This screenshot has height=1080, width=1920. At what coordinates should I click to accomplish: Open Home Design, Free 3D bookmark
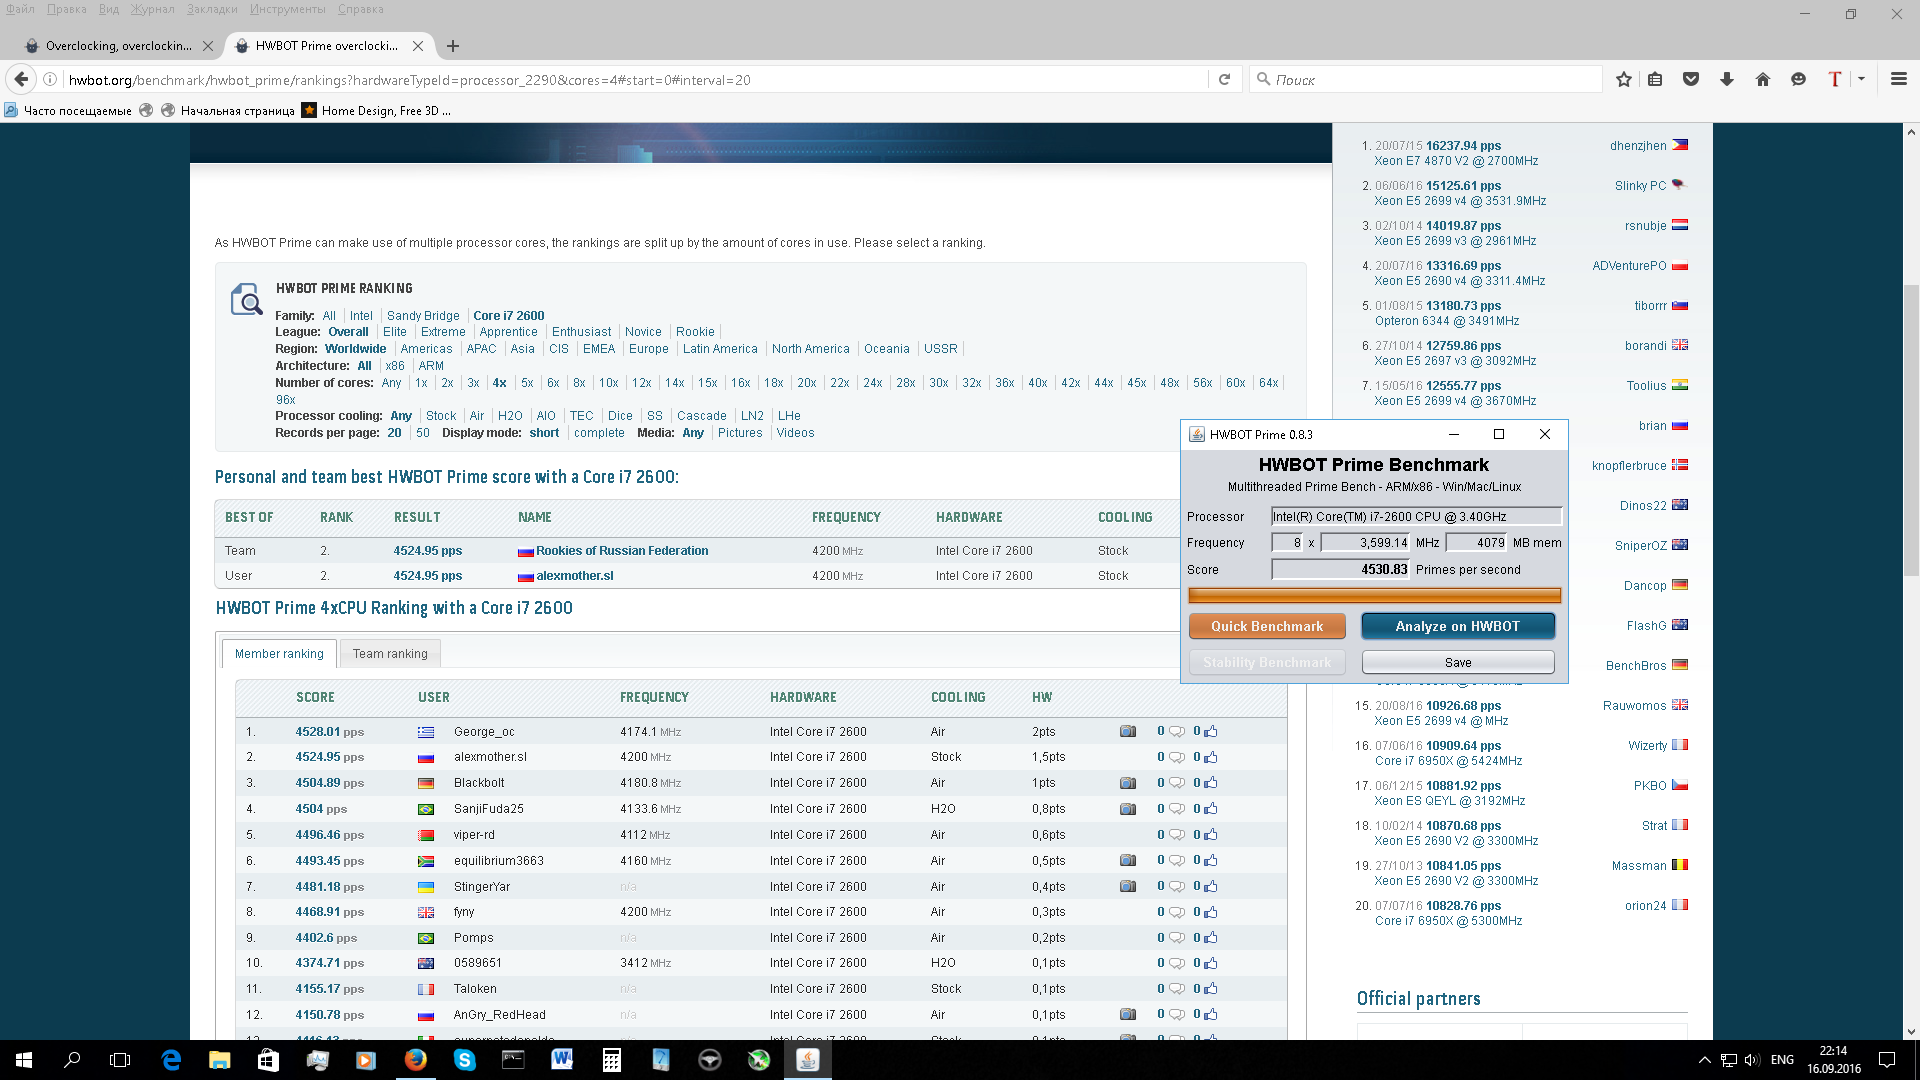[x=376, y=111]
